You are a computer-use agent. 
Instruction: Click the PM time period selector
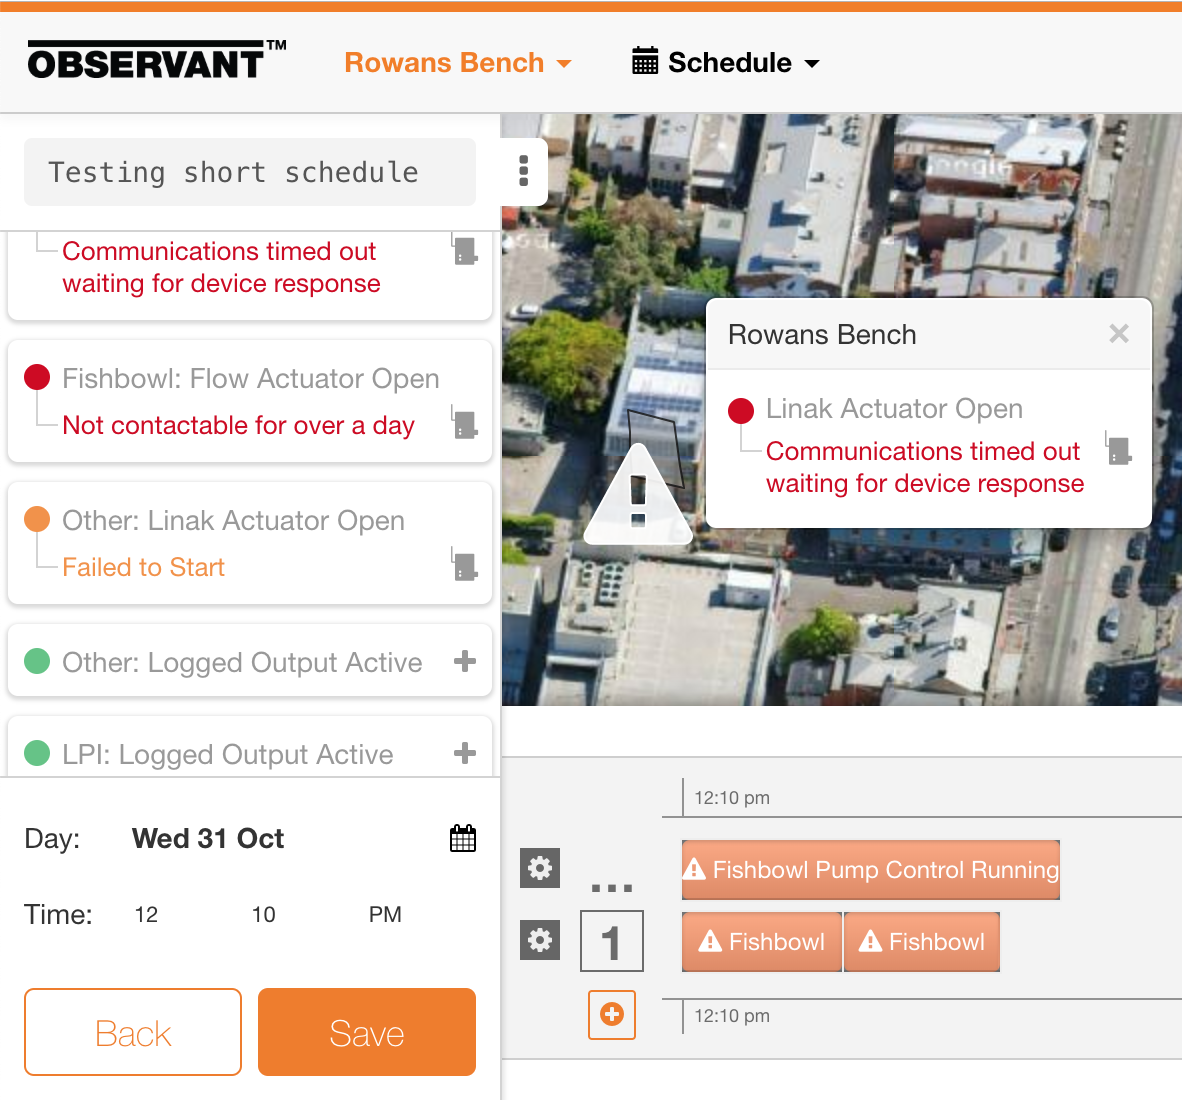(385, 915)
